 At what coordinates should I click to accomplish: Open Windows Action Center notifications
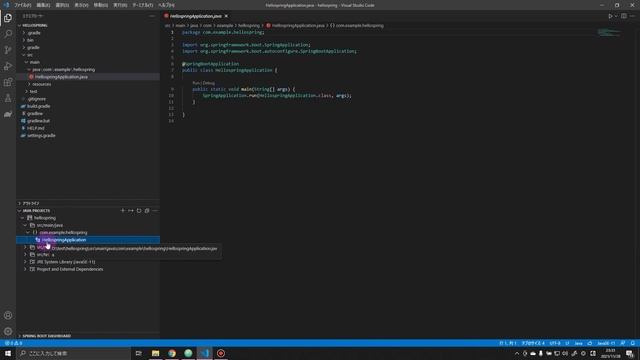click(630, 353)
